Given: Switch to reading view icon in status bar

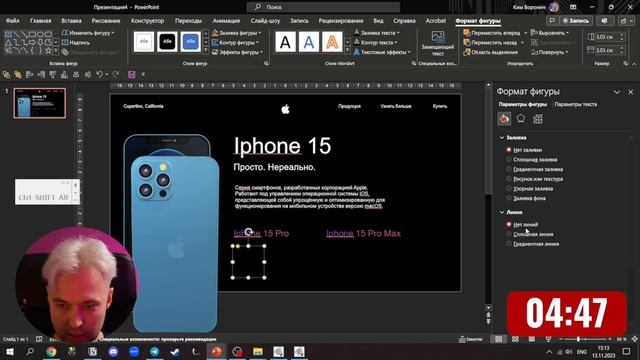Looking at the screenshot, I should point(531,339).
